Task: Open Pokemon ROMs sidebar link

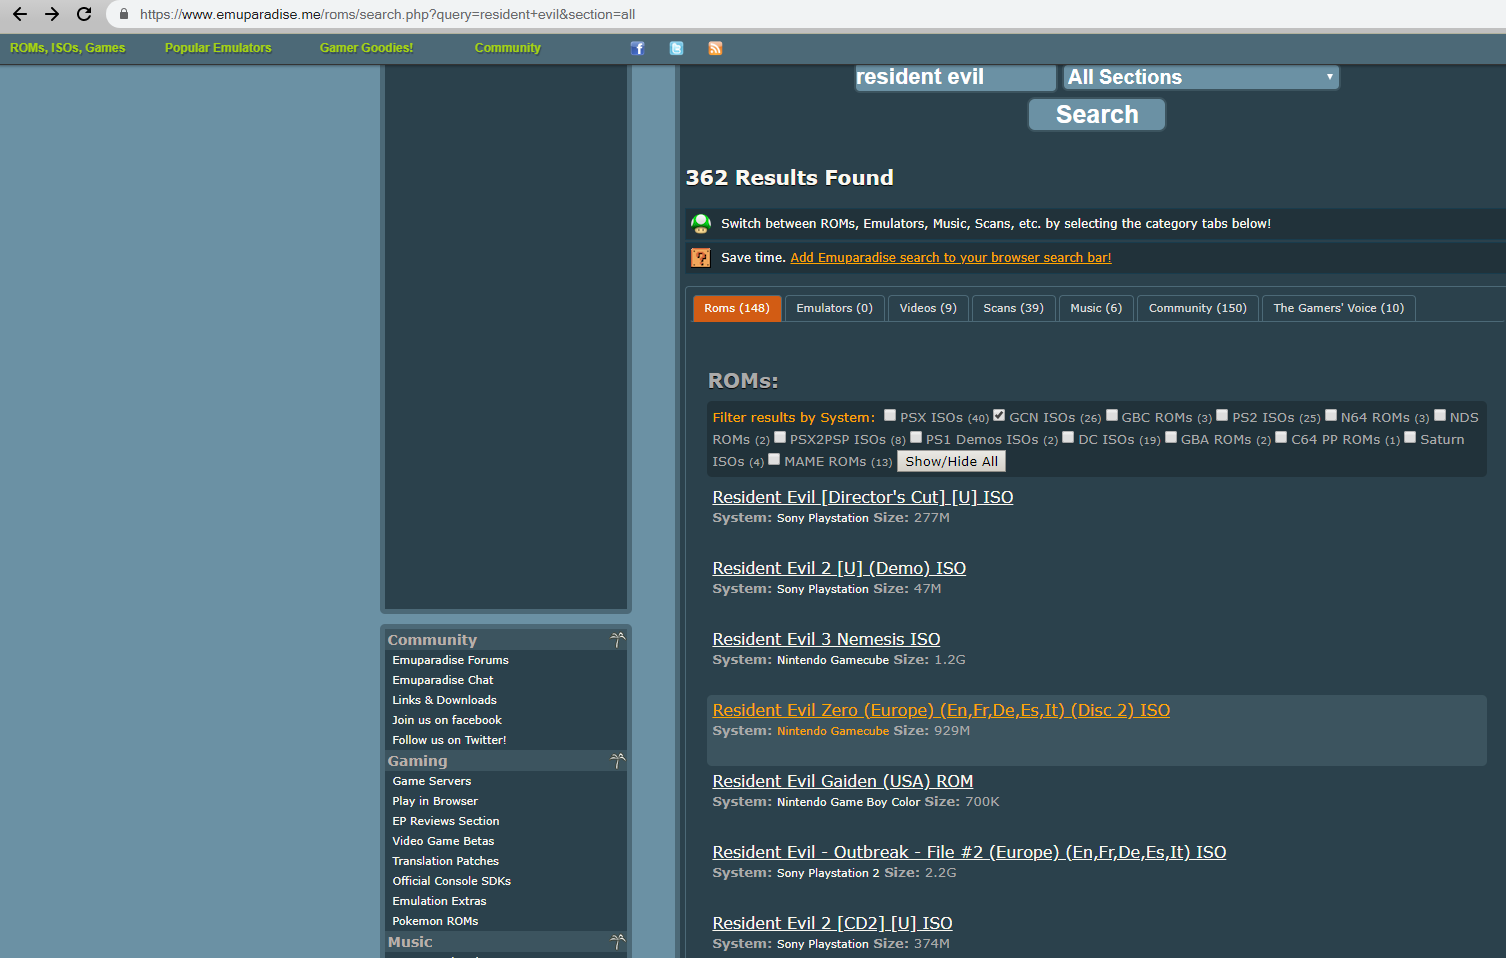Action: tap(435, 921)
